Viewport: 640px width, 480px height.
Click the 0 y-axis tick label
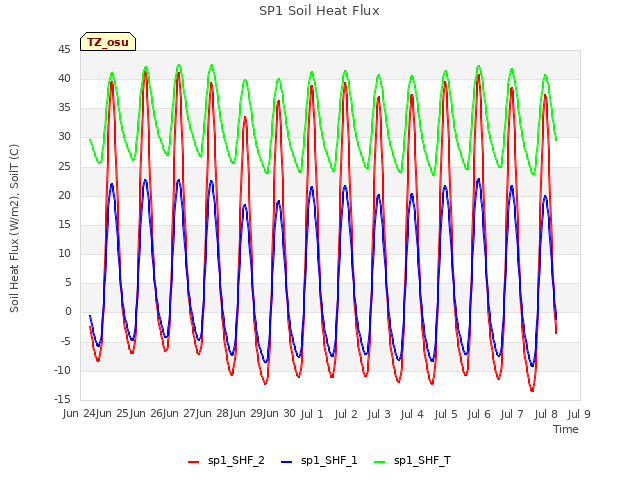pyautogui.click(x=68, y=312)
